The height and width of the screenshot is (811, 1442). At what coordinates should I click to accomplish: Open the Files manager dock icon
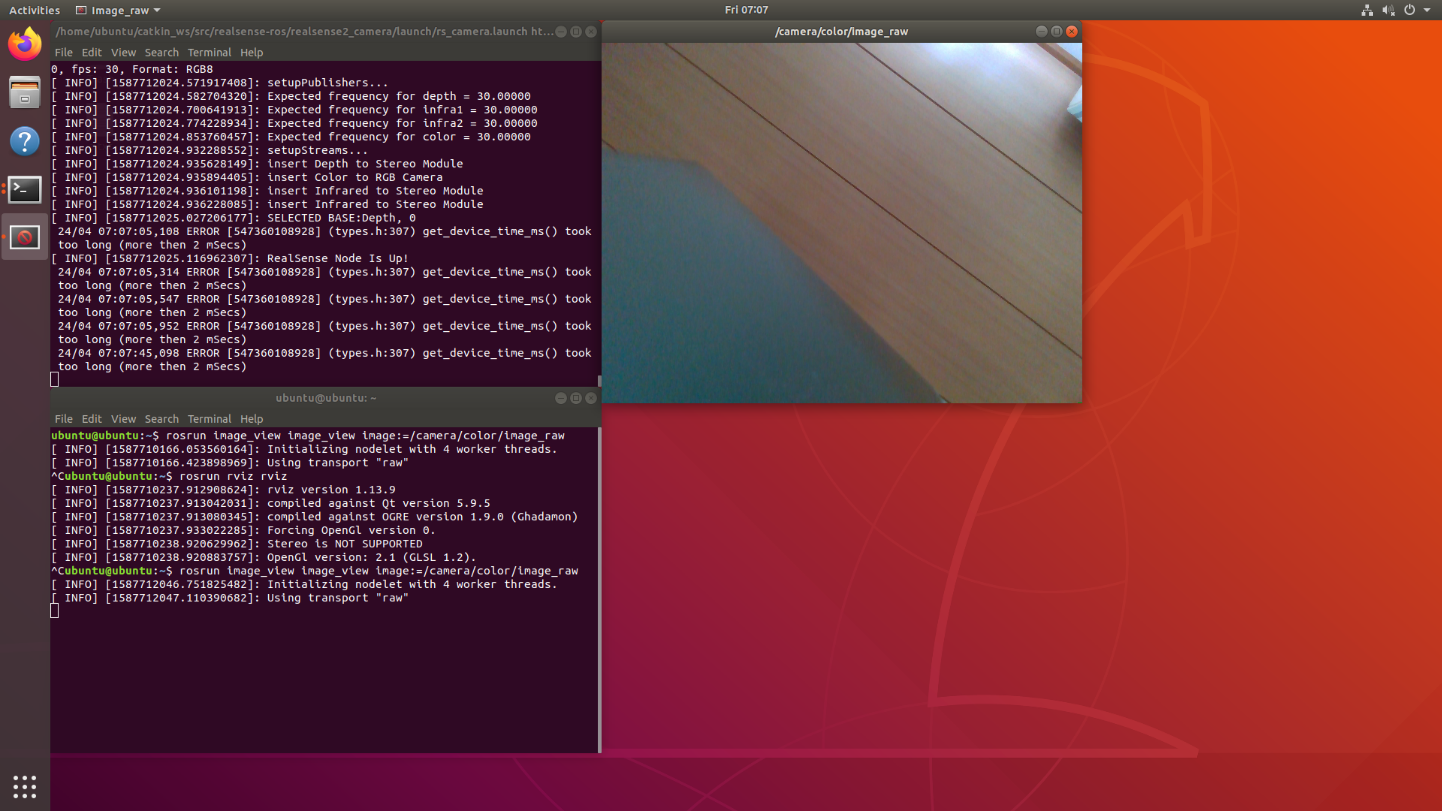[x=25, y=92]
